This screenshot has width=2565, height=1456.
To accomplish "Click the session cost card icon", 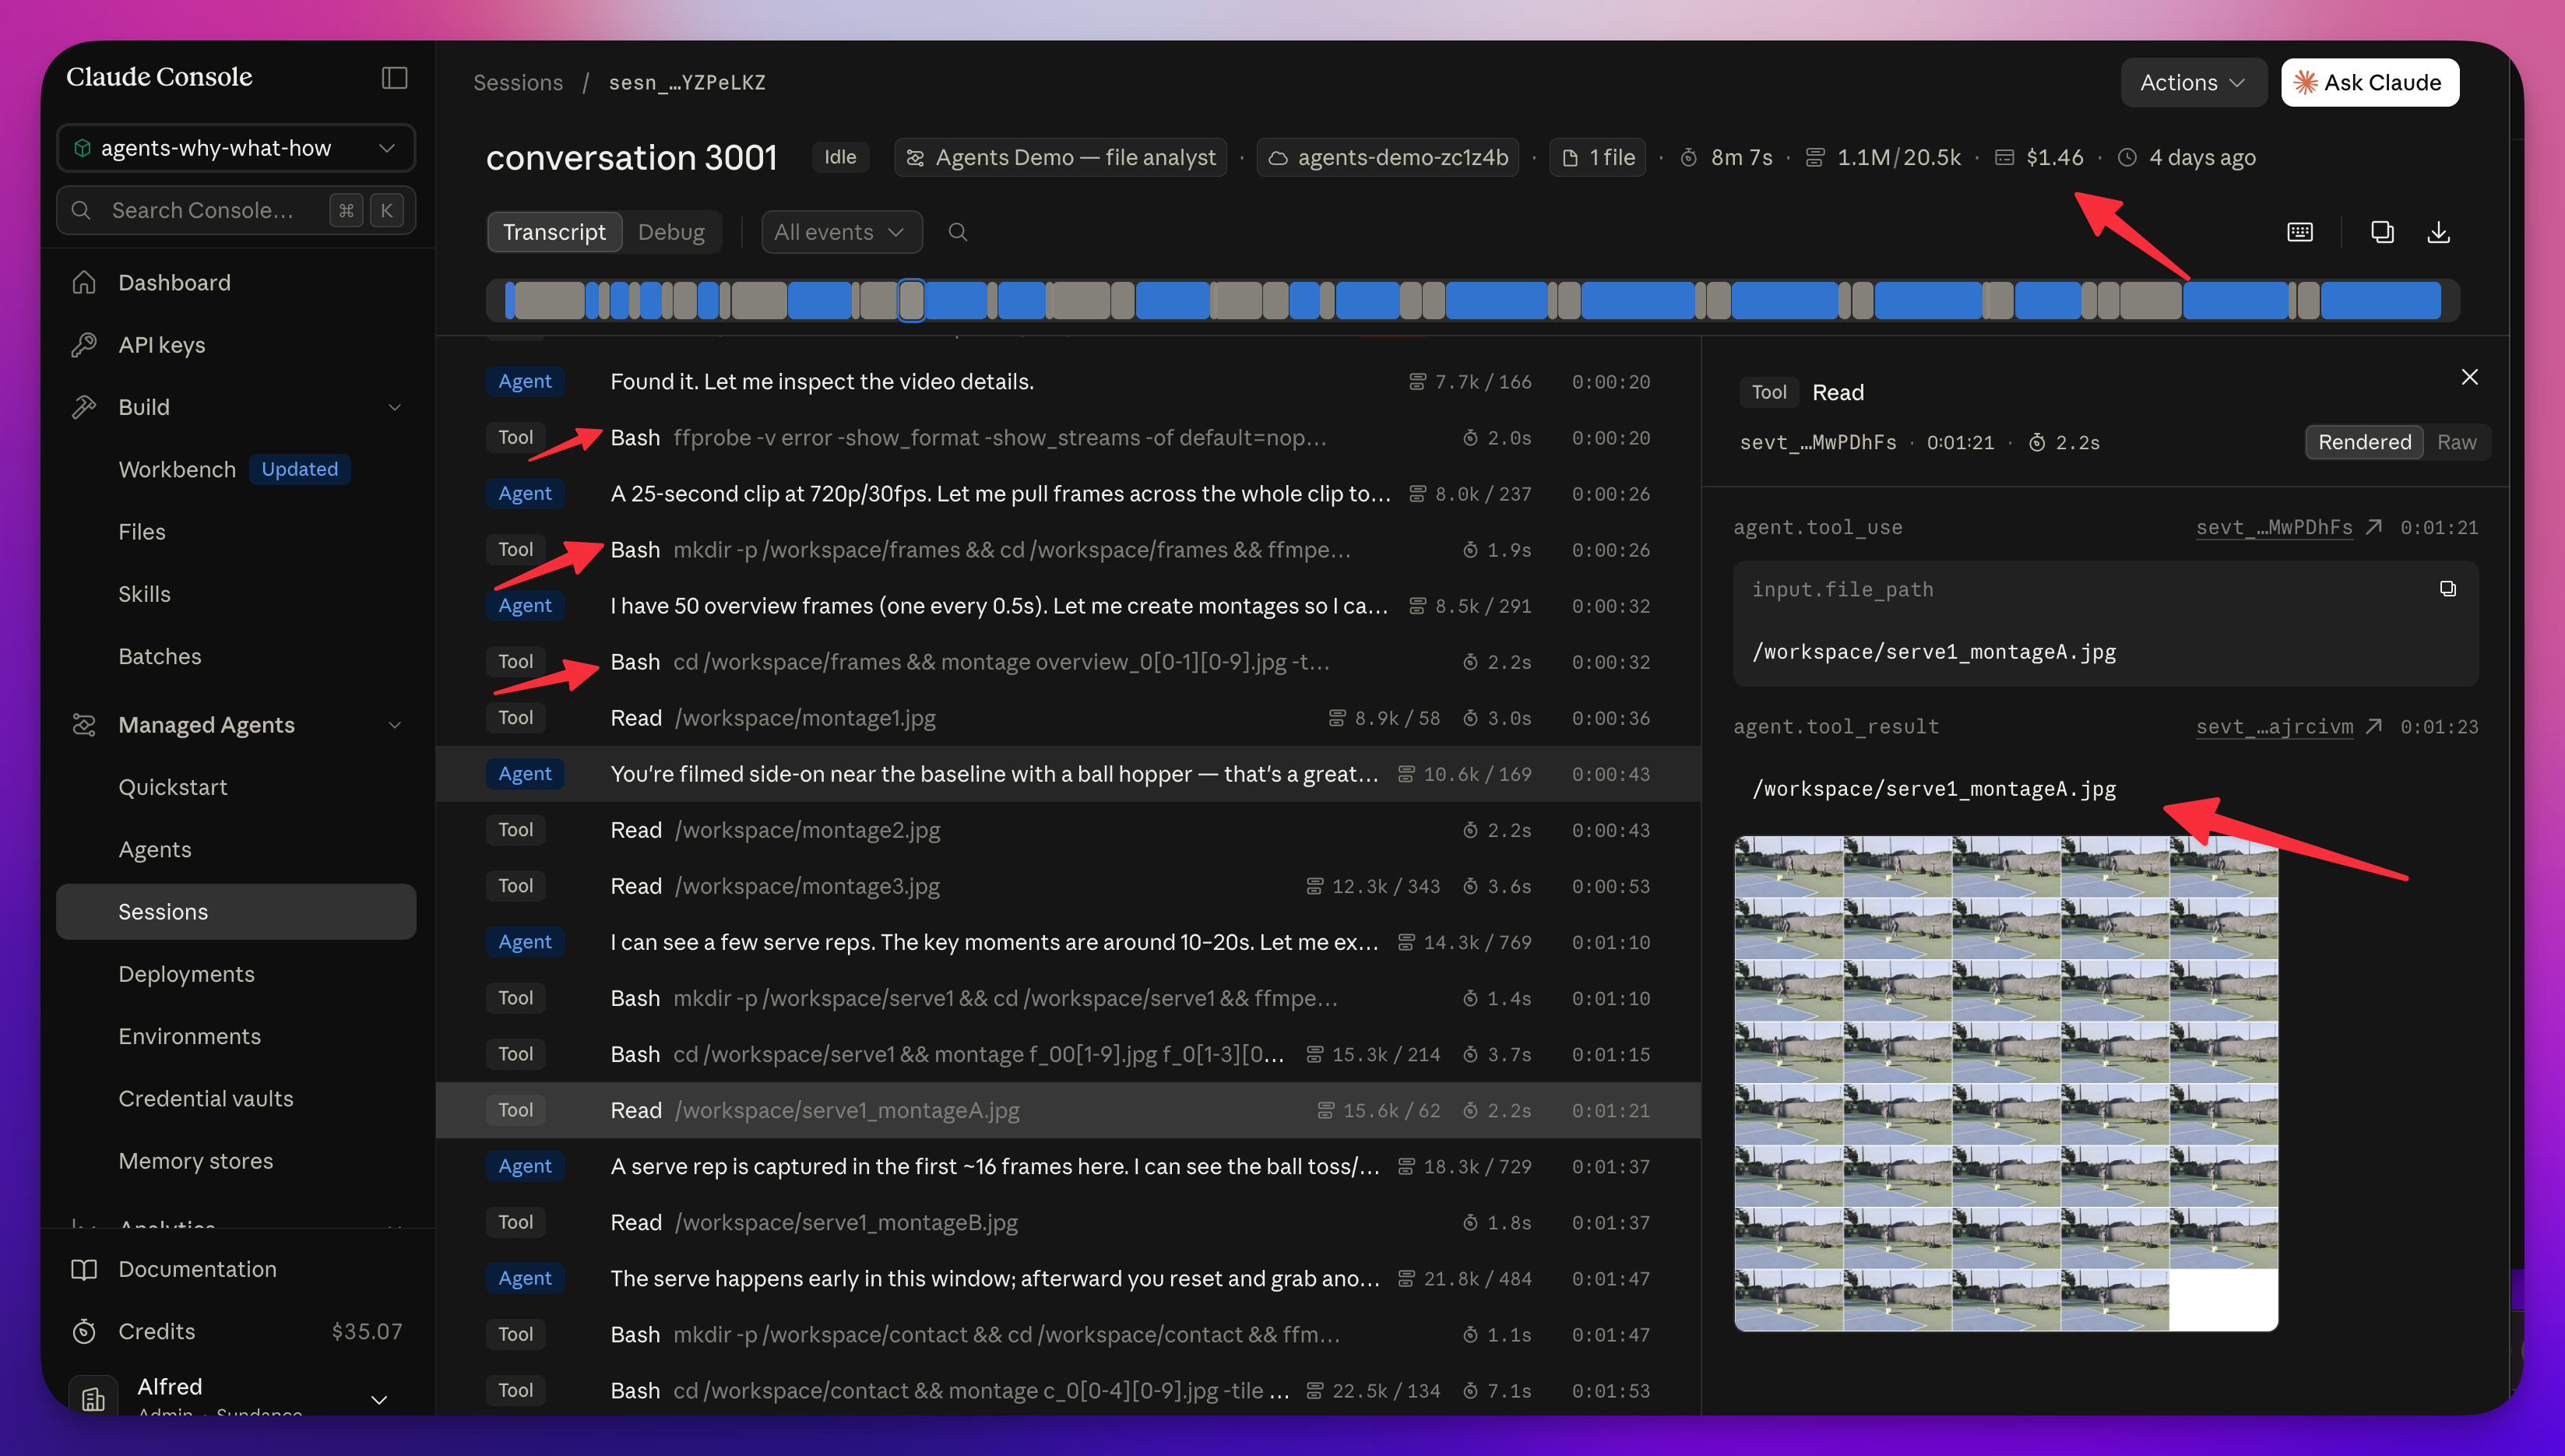I will tap(2004, 157).
